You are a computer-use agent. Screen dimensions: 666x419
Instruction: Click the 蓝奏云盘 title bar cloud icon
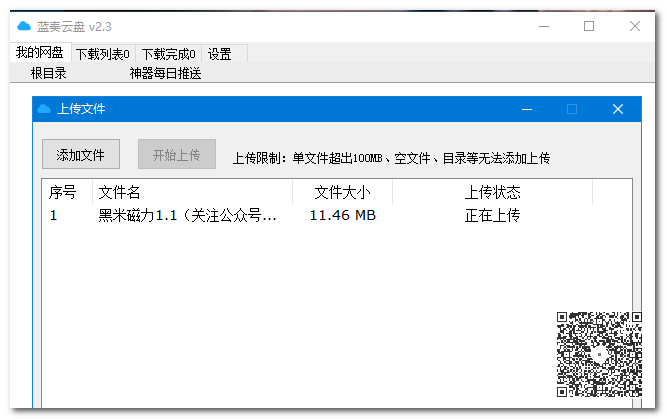click(24, 26)
